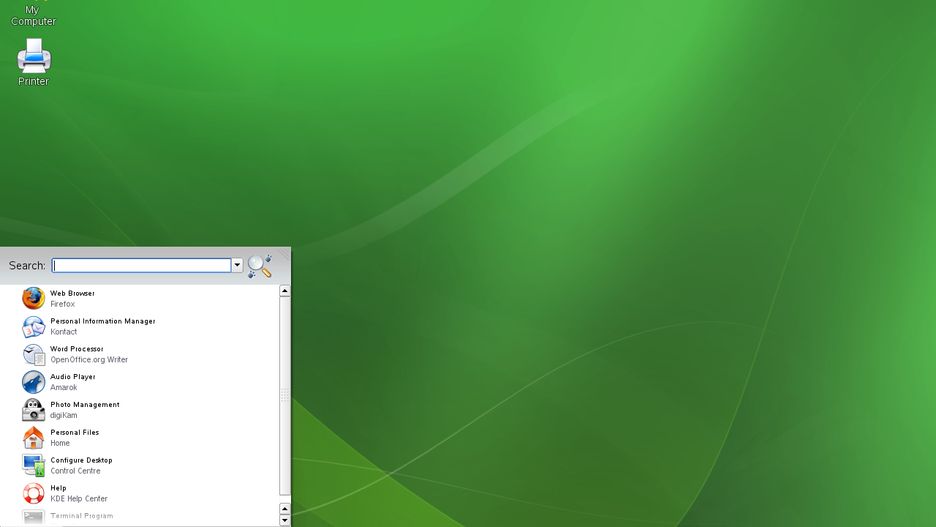This screenshot has height=527, width=936.
Task: Click the "Word Processor" entry title
Action: [76, 349]
